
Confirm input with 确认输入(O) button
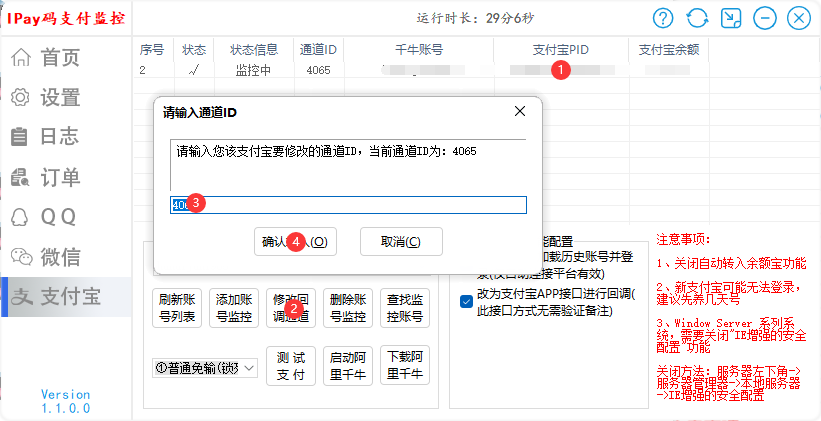(295, 241)
